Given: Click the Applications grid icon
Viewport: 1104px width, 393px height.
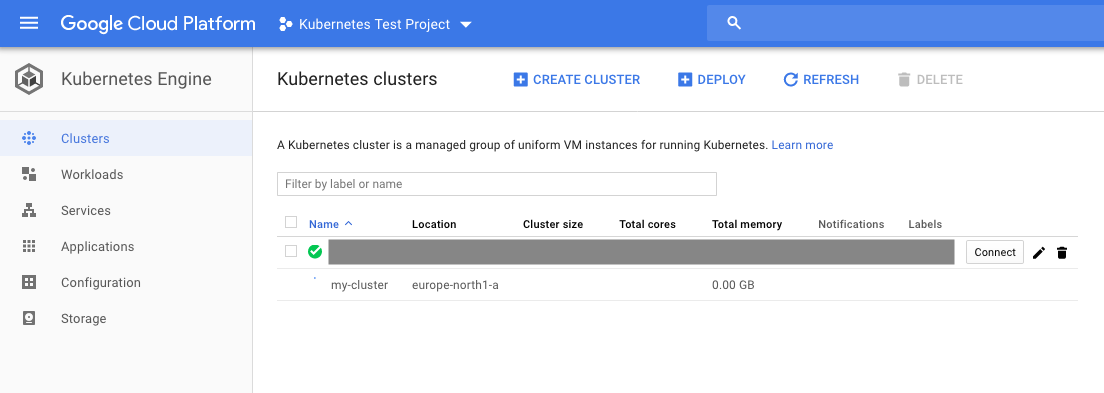Looking at the screenshot, I should pos(29,246).
